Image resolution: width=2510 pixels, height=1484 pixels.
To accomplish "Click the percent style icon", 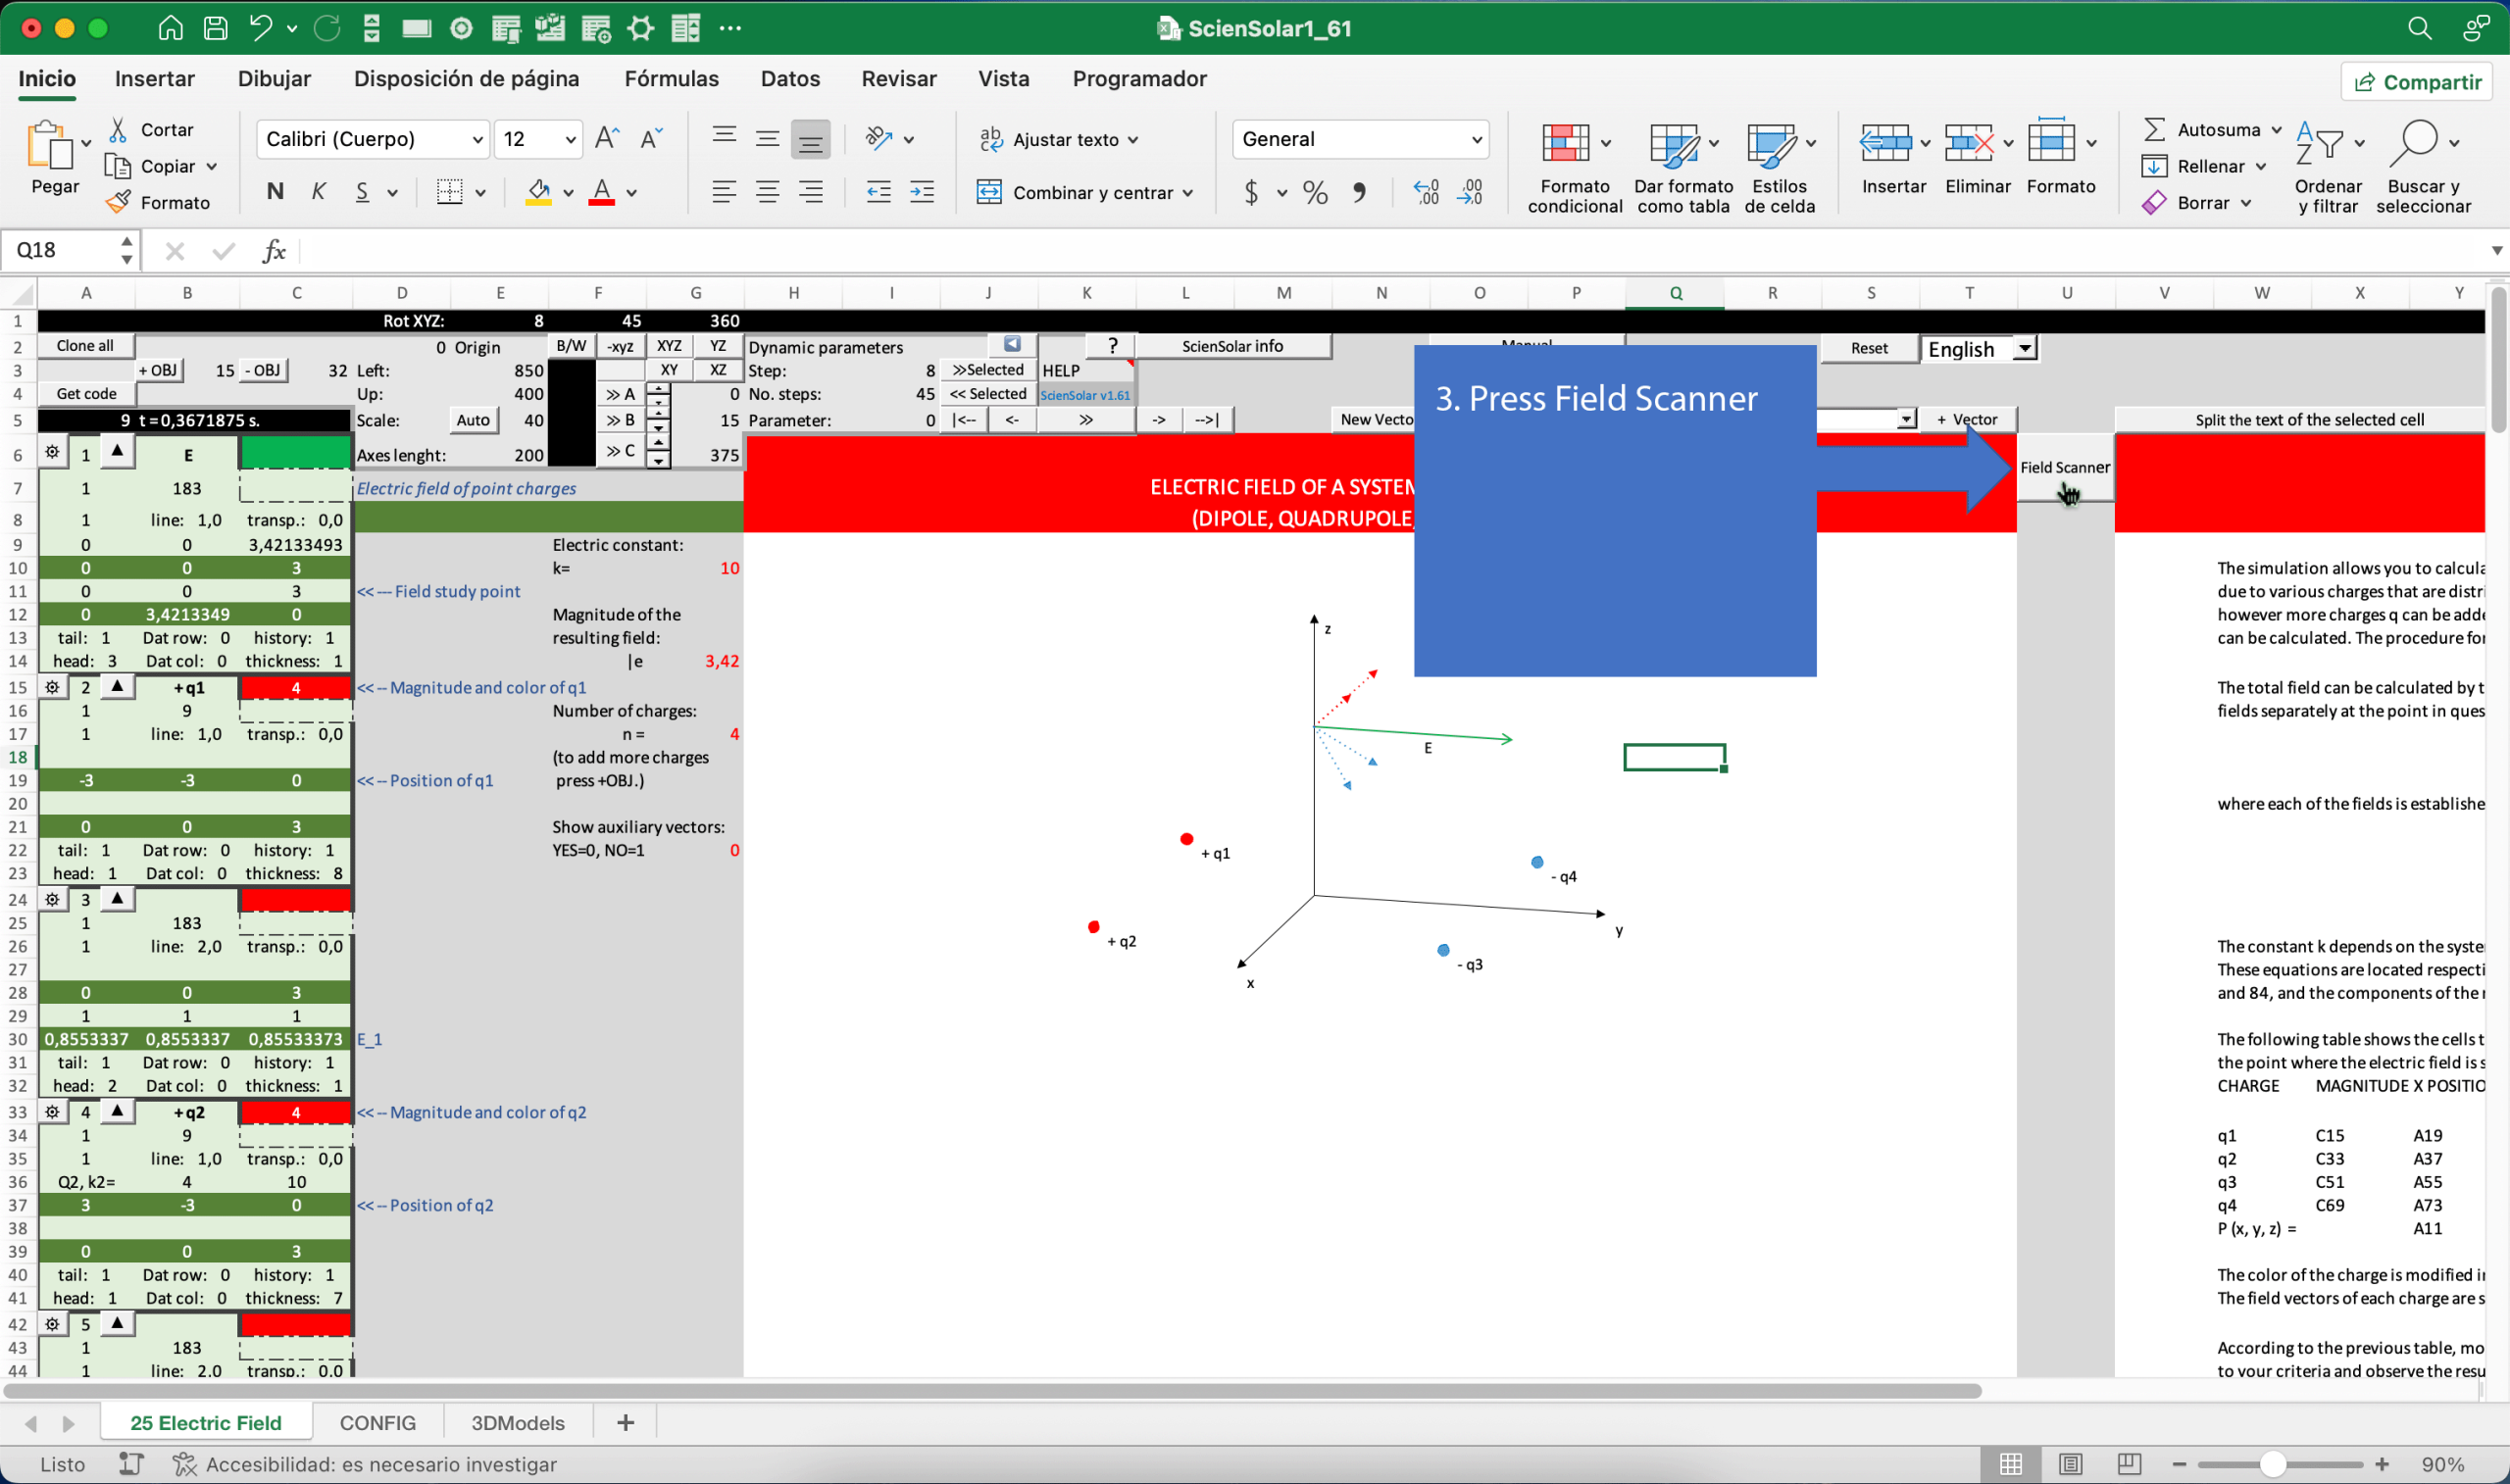I will point(1315,192).
